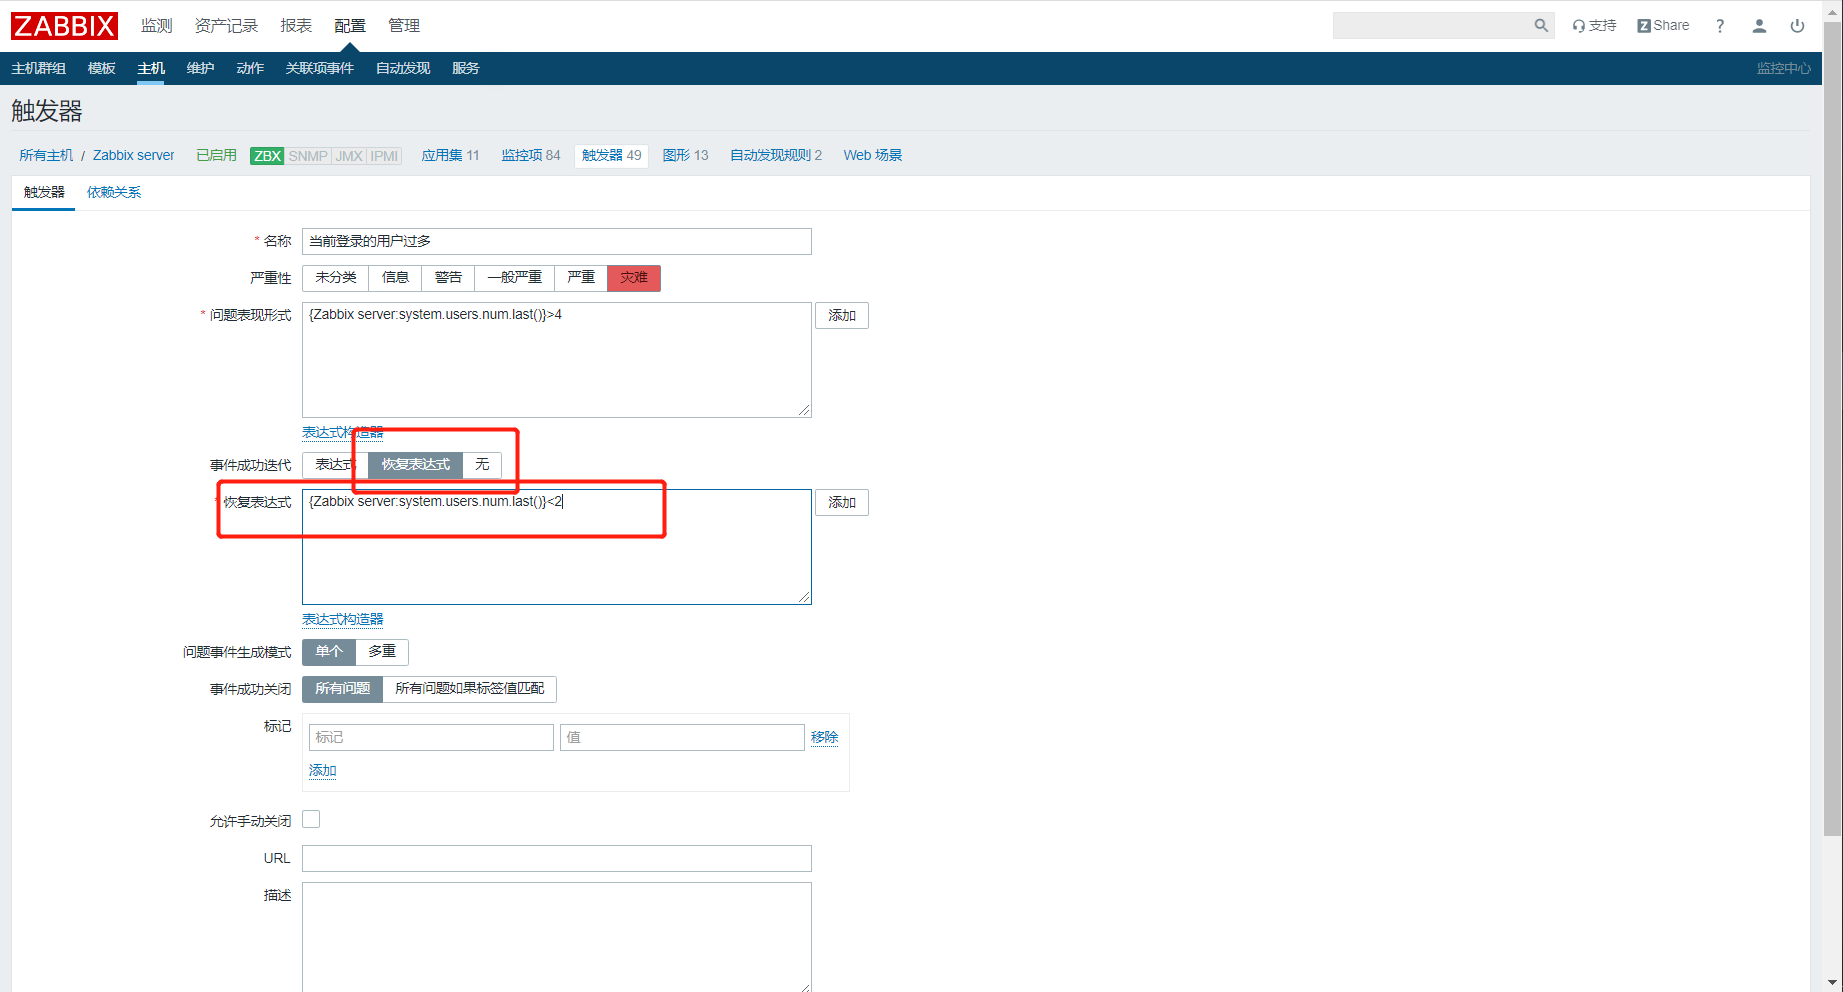
Task: Click the ZBX availability badge
Action: coord(267,156)
